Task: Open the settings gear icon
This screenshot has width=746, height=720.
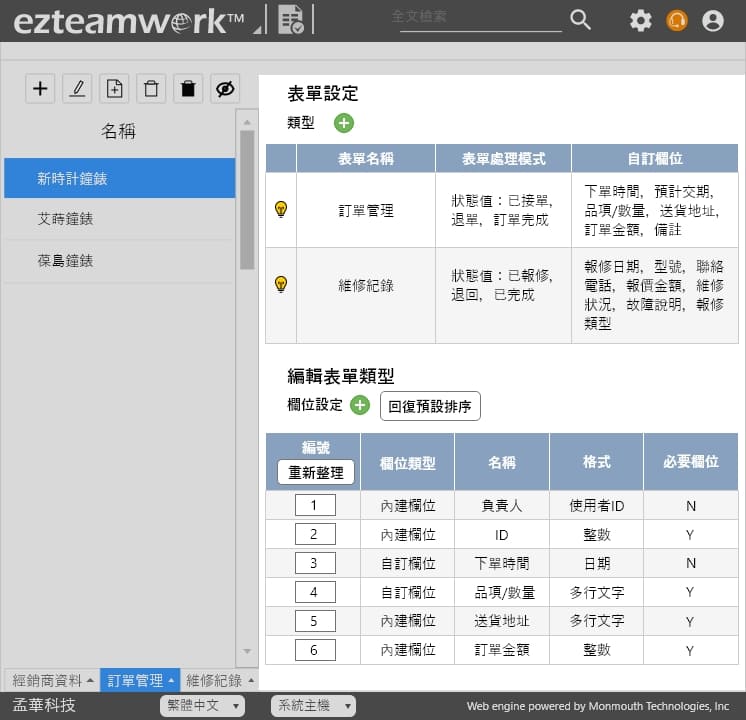Action: pos(640,20)
